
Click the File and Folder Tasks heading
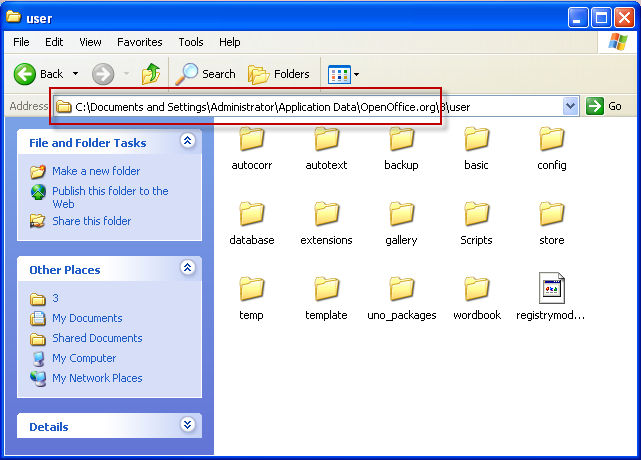[x=87, y=143]
